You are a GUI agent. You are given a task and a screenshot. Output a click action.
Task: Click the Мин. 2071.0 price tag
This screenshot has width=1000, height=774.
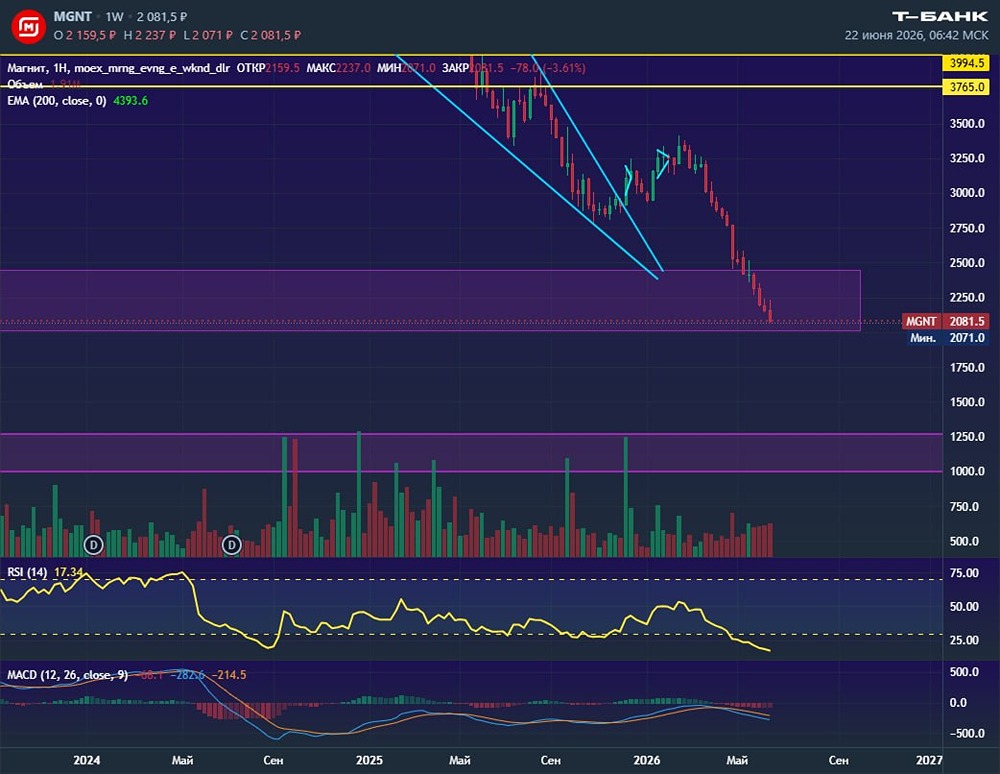pos(948,338)
